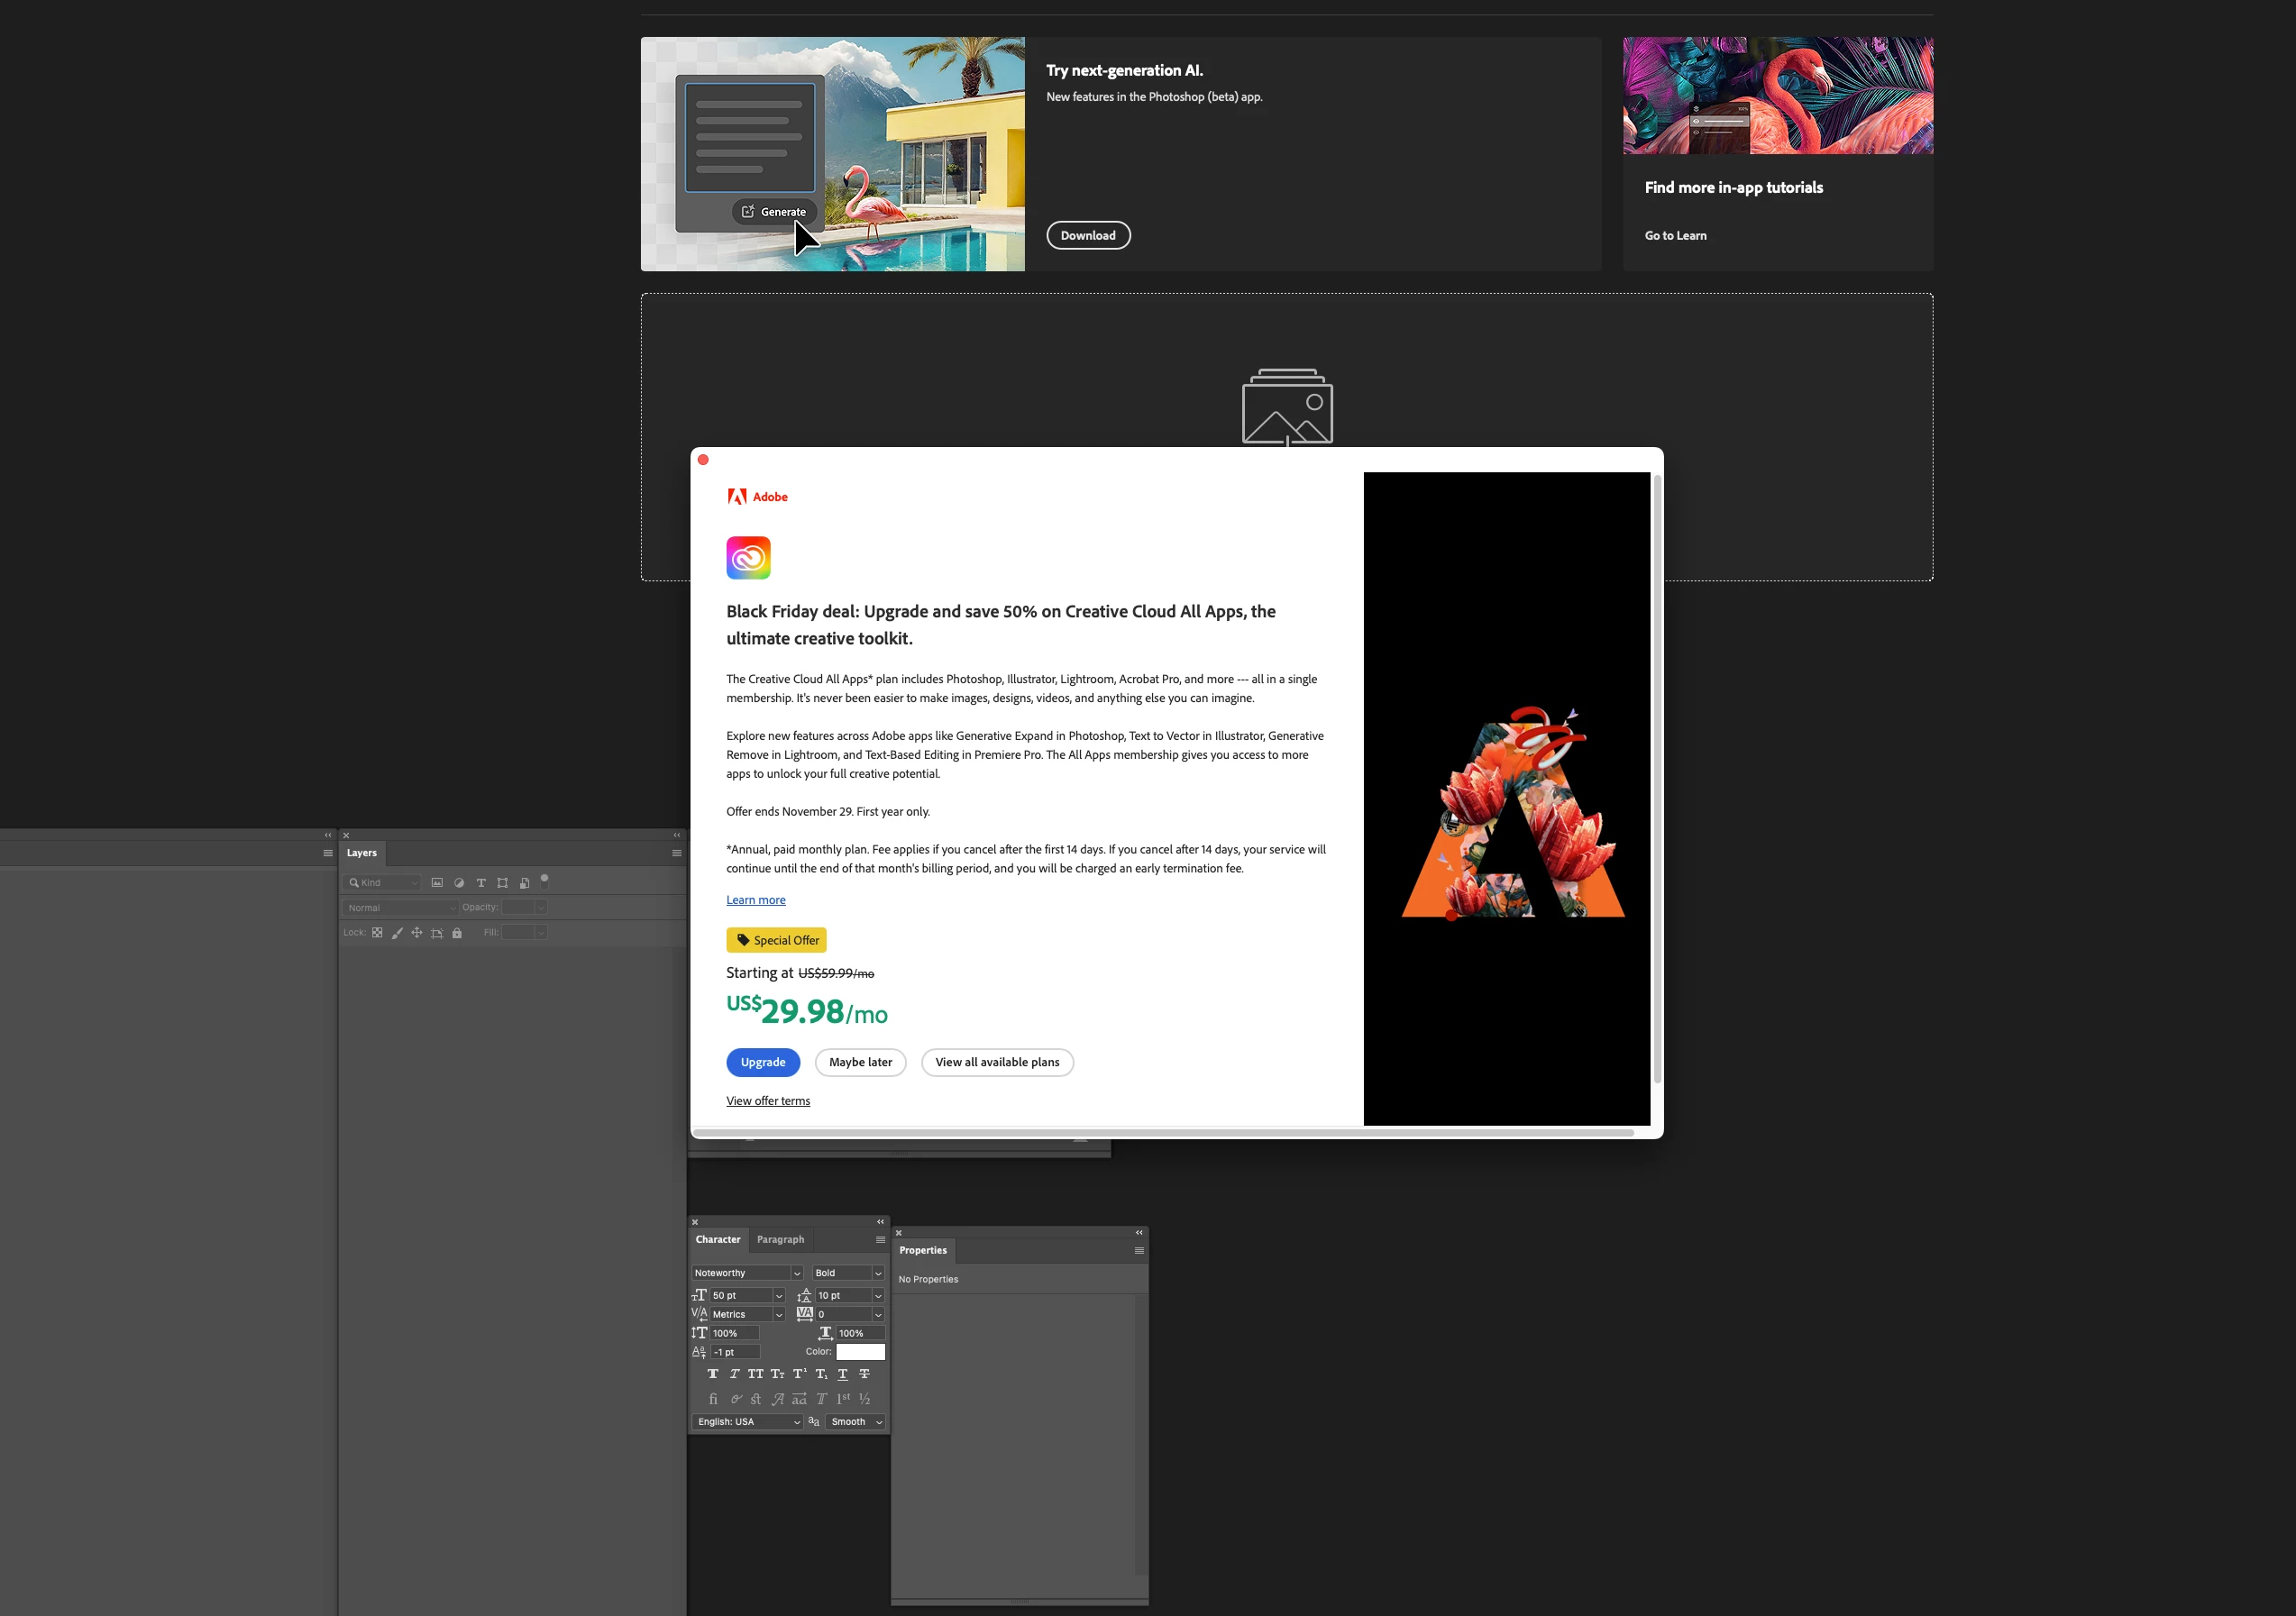
Task: Click the white text Color swatch
Action: [860, 1352]
